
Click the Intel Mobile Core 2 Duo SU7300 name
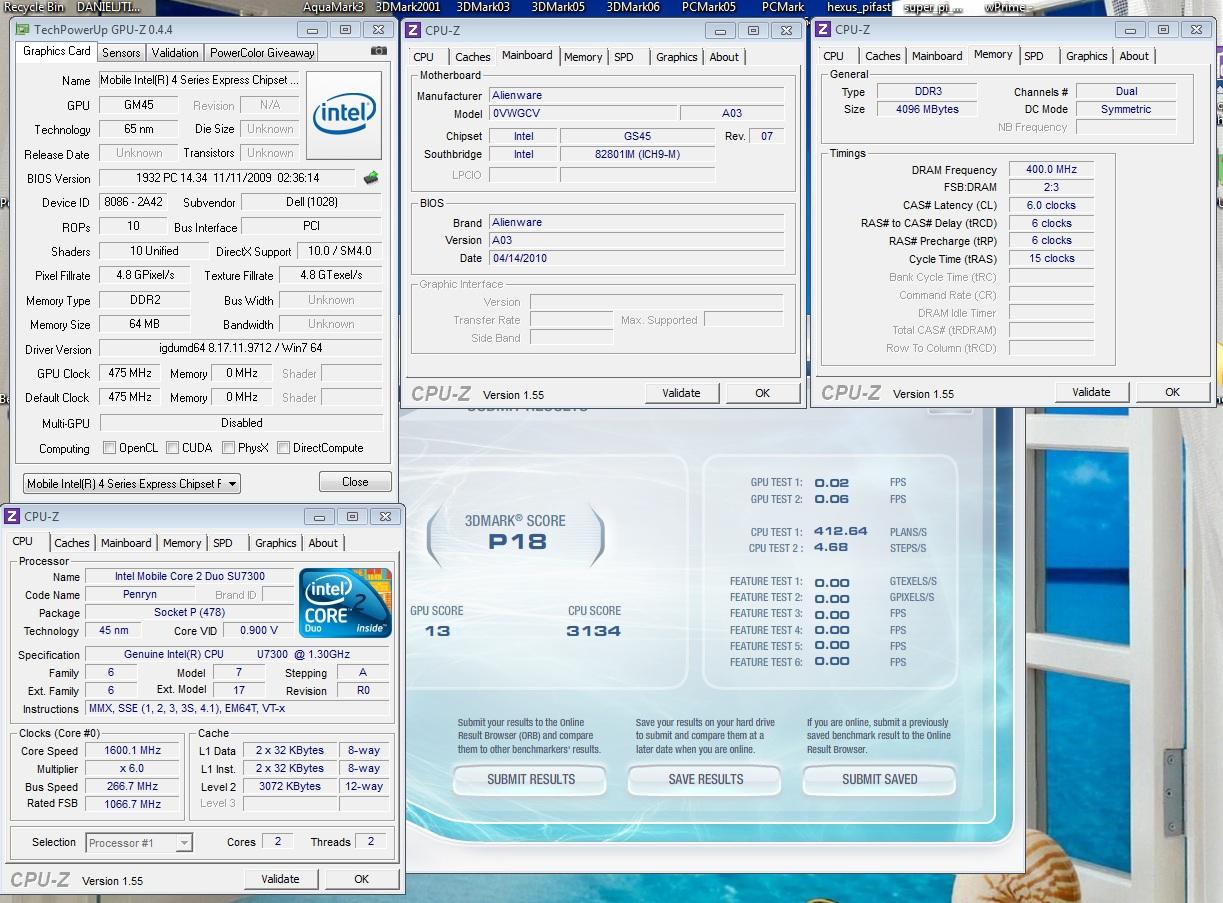189,577
